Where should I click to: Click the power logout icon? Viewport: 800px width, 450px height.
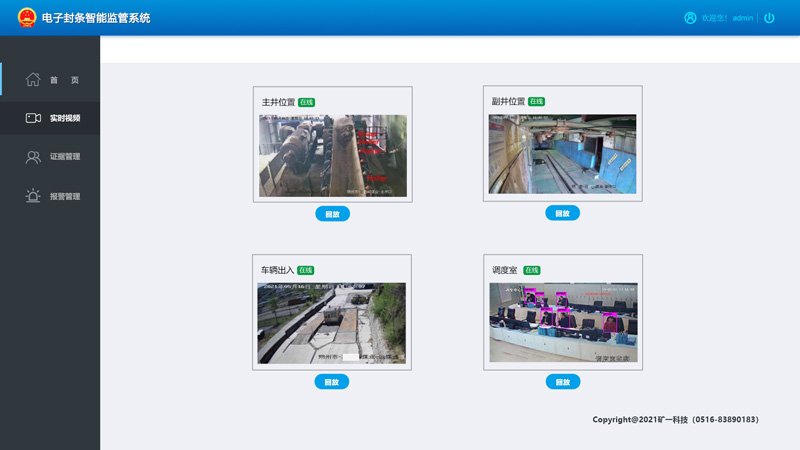(x=769, y=18)
